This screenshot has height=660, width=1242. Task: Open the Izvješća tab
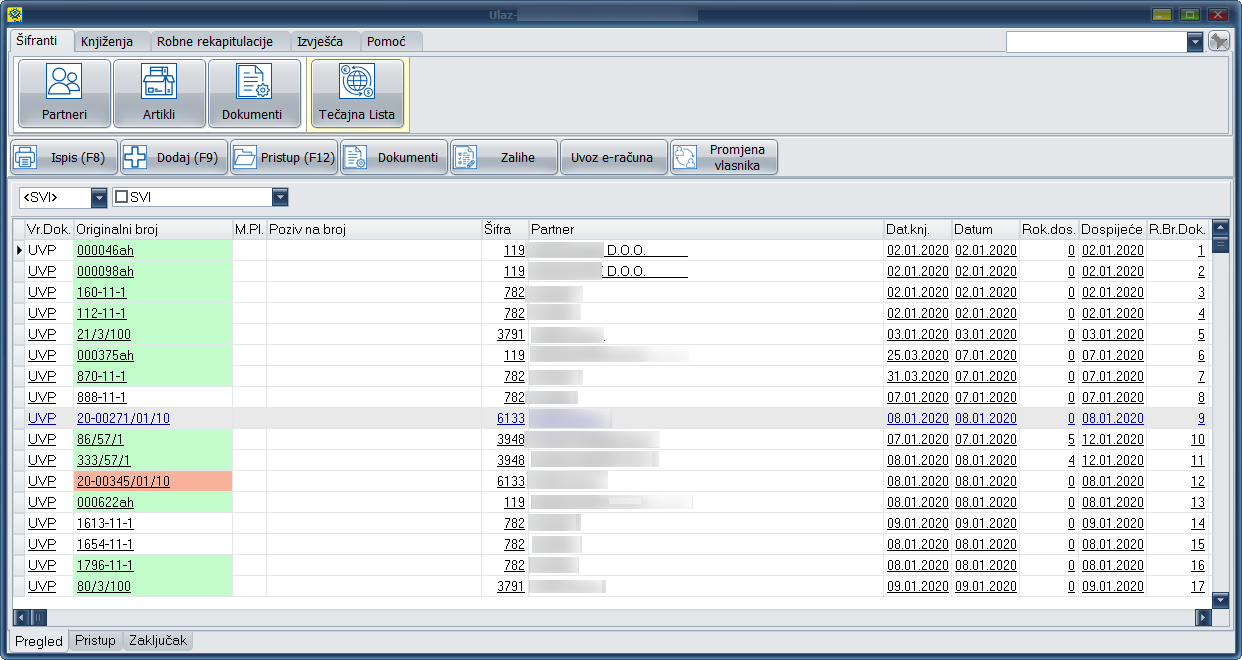click(x=320, y=42)
